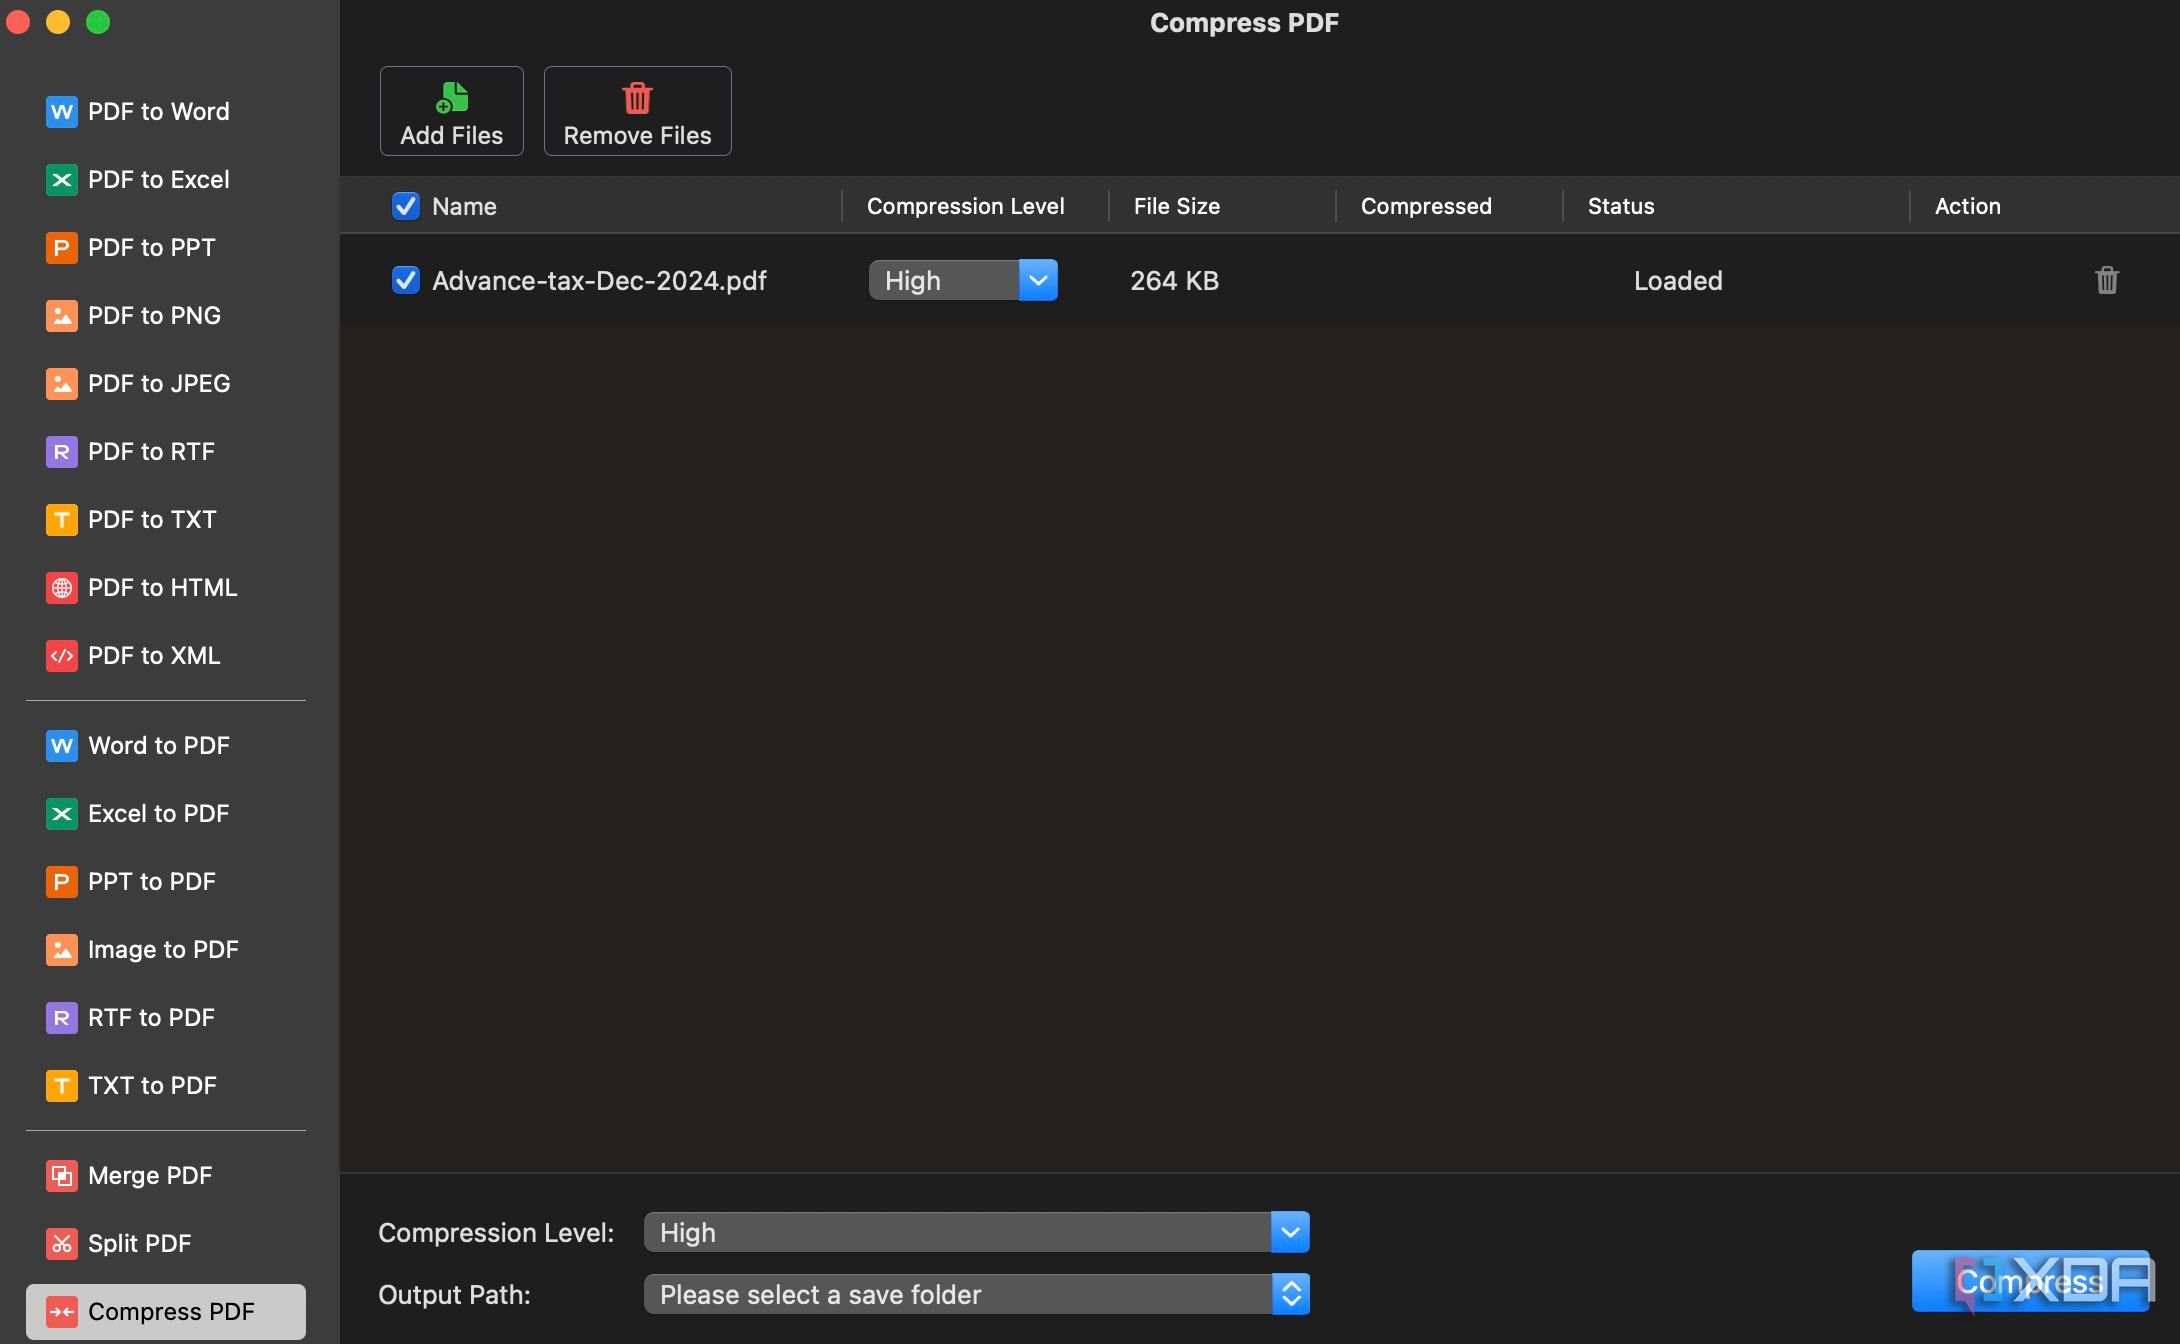
Task: Click the Remove Files button
Action: click(x=638, y=111)
